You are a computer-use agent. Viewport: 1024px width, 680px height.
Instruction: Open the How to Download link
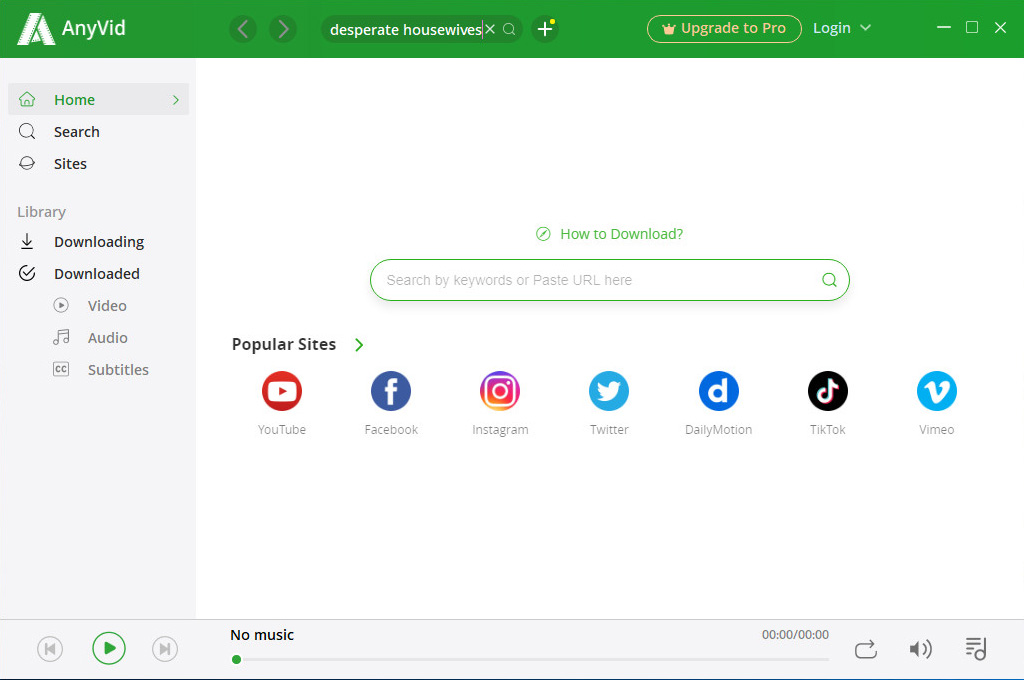[609, 234]
